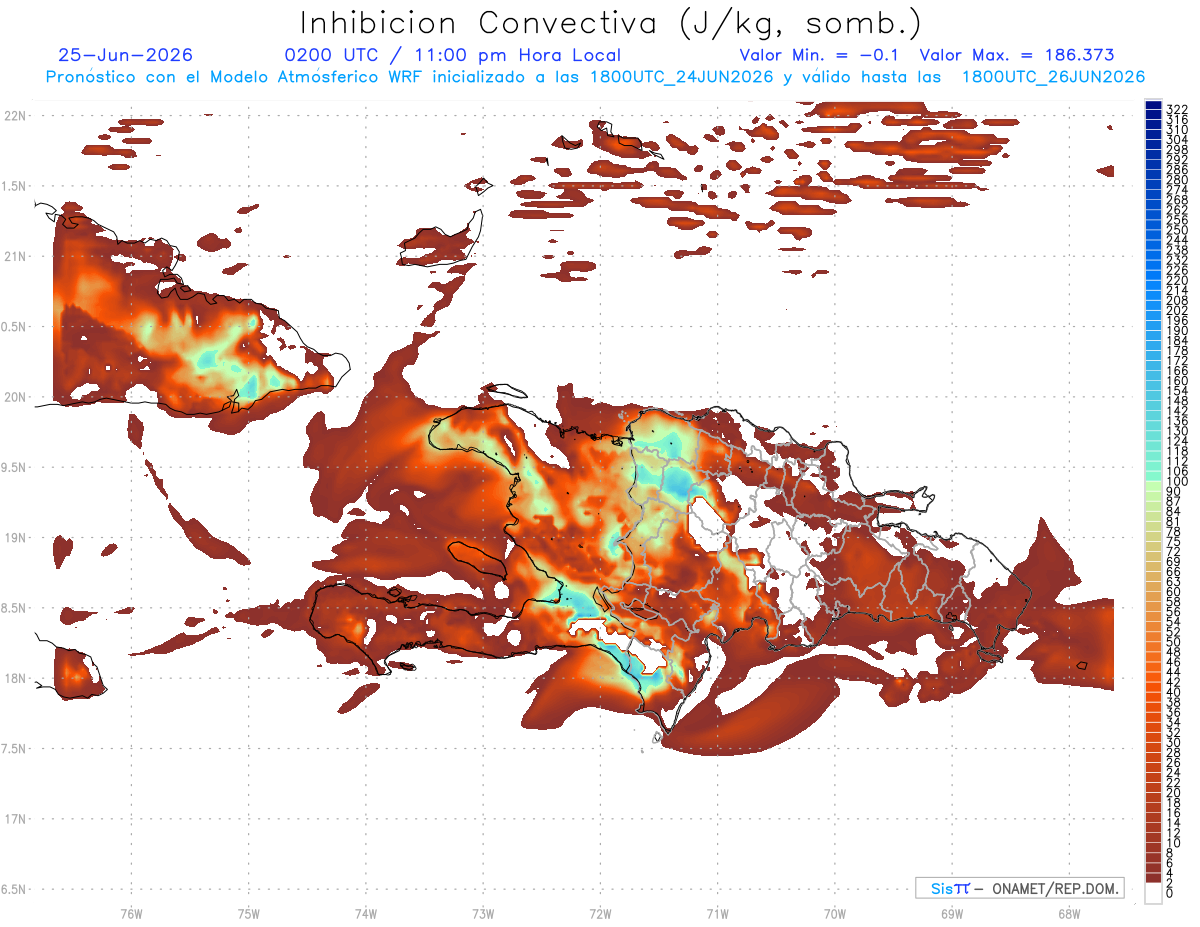Click the colorbar label '250'

1176,230
